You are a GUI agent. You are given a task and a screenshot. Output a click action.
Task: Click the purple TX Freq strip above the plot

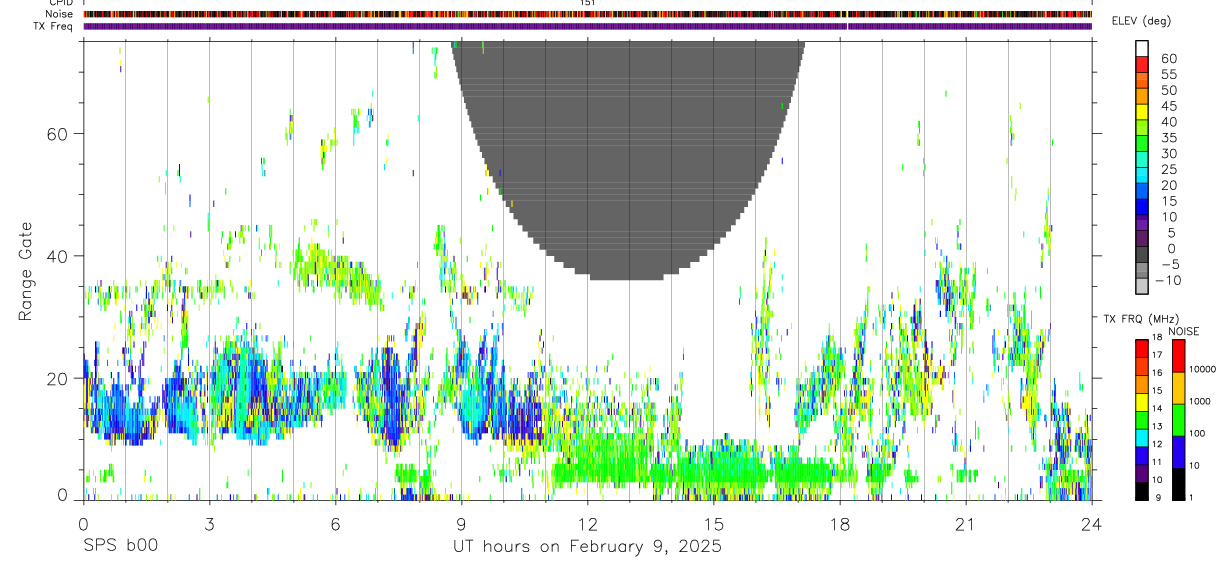pos(587,26)
